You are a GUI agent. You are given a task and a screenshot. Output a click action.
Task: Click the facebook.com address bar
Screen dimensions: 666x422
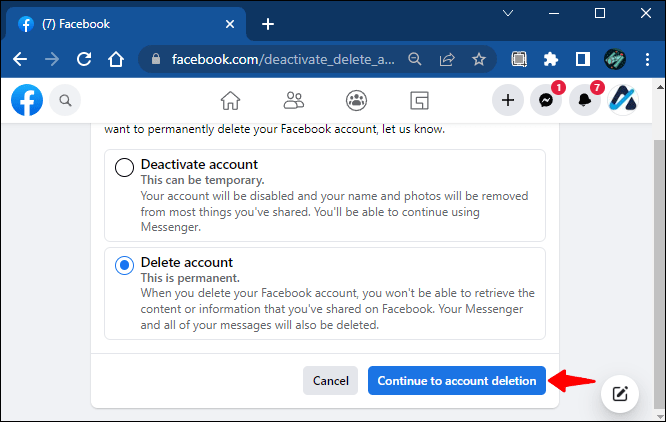tap(282, 59)
